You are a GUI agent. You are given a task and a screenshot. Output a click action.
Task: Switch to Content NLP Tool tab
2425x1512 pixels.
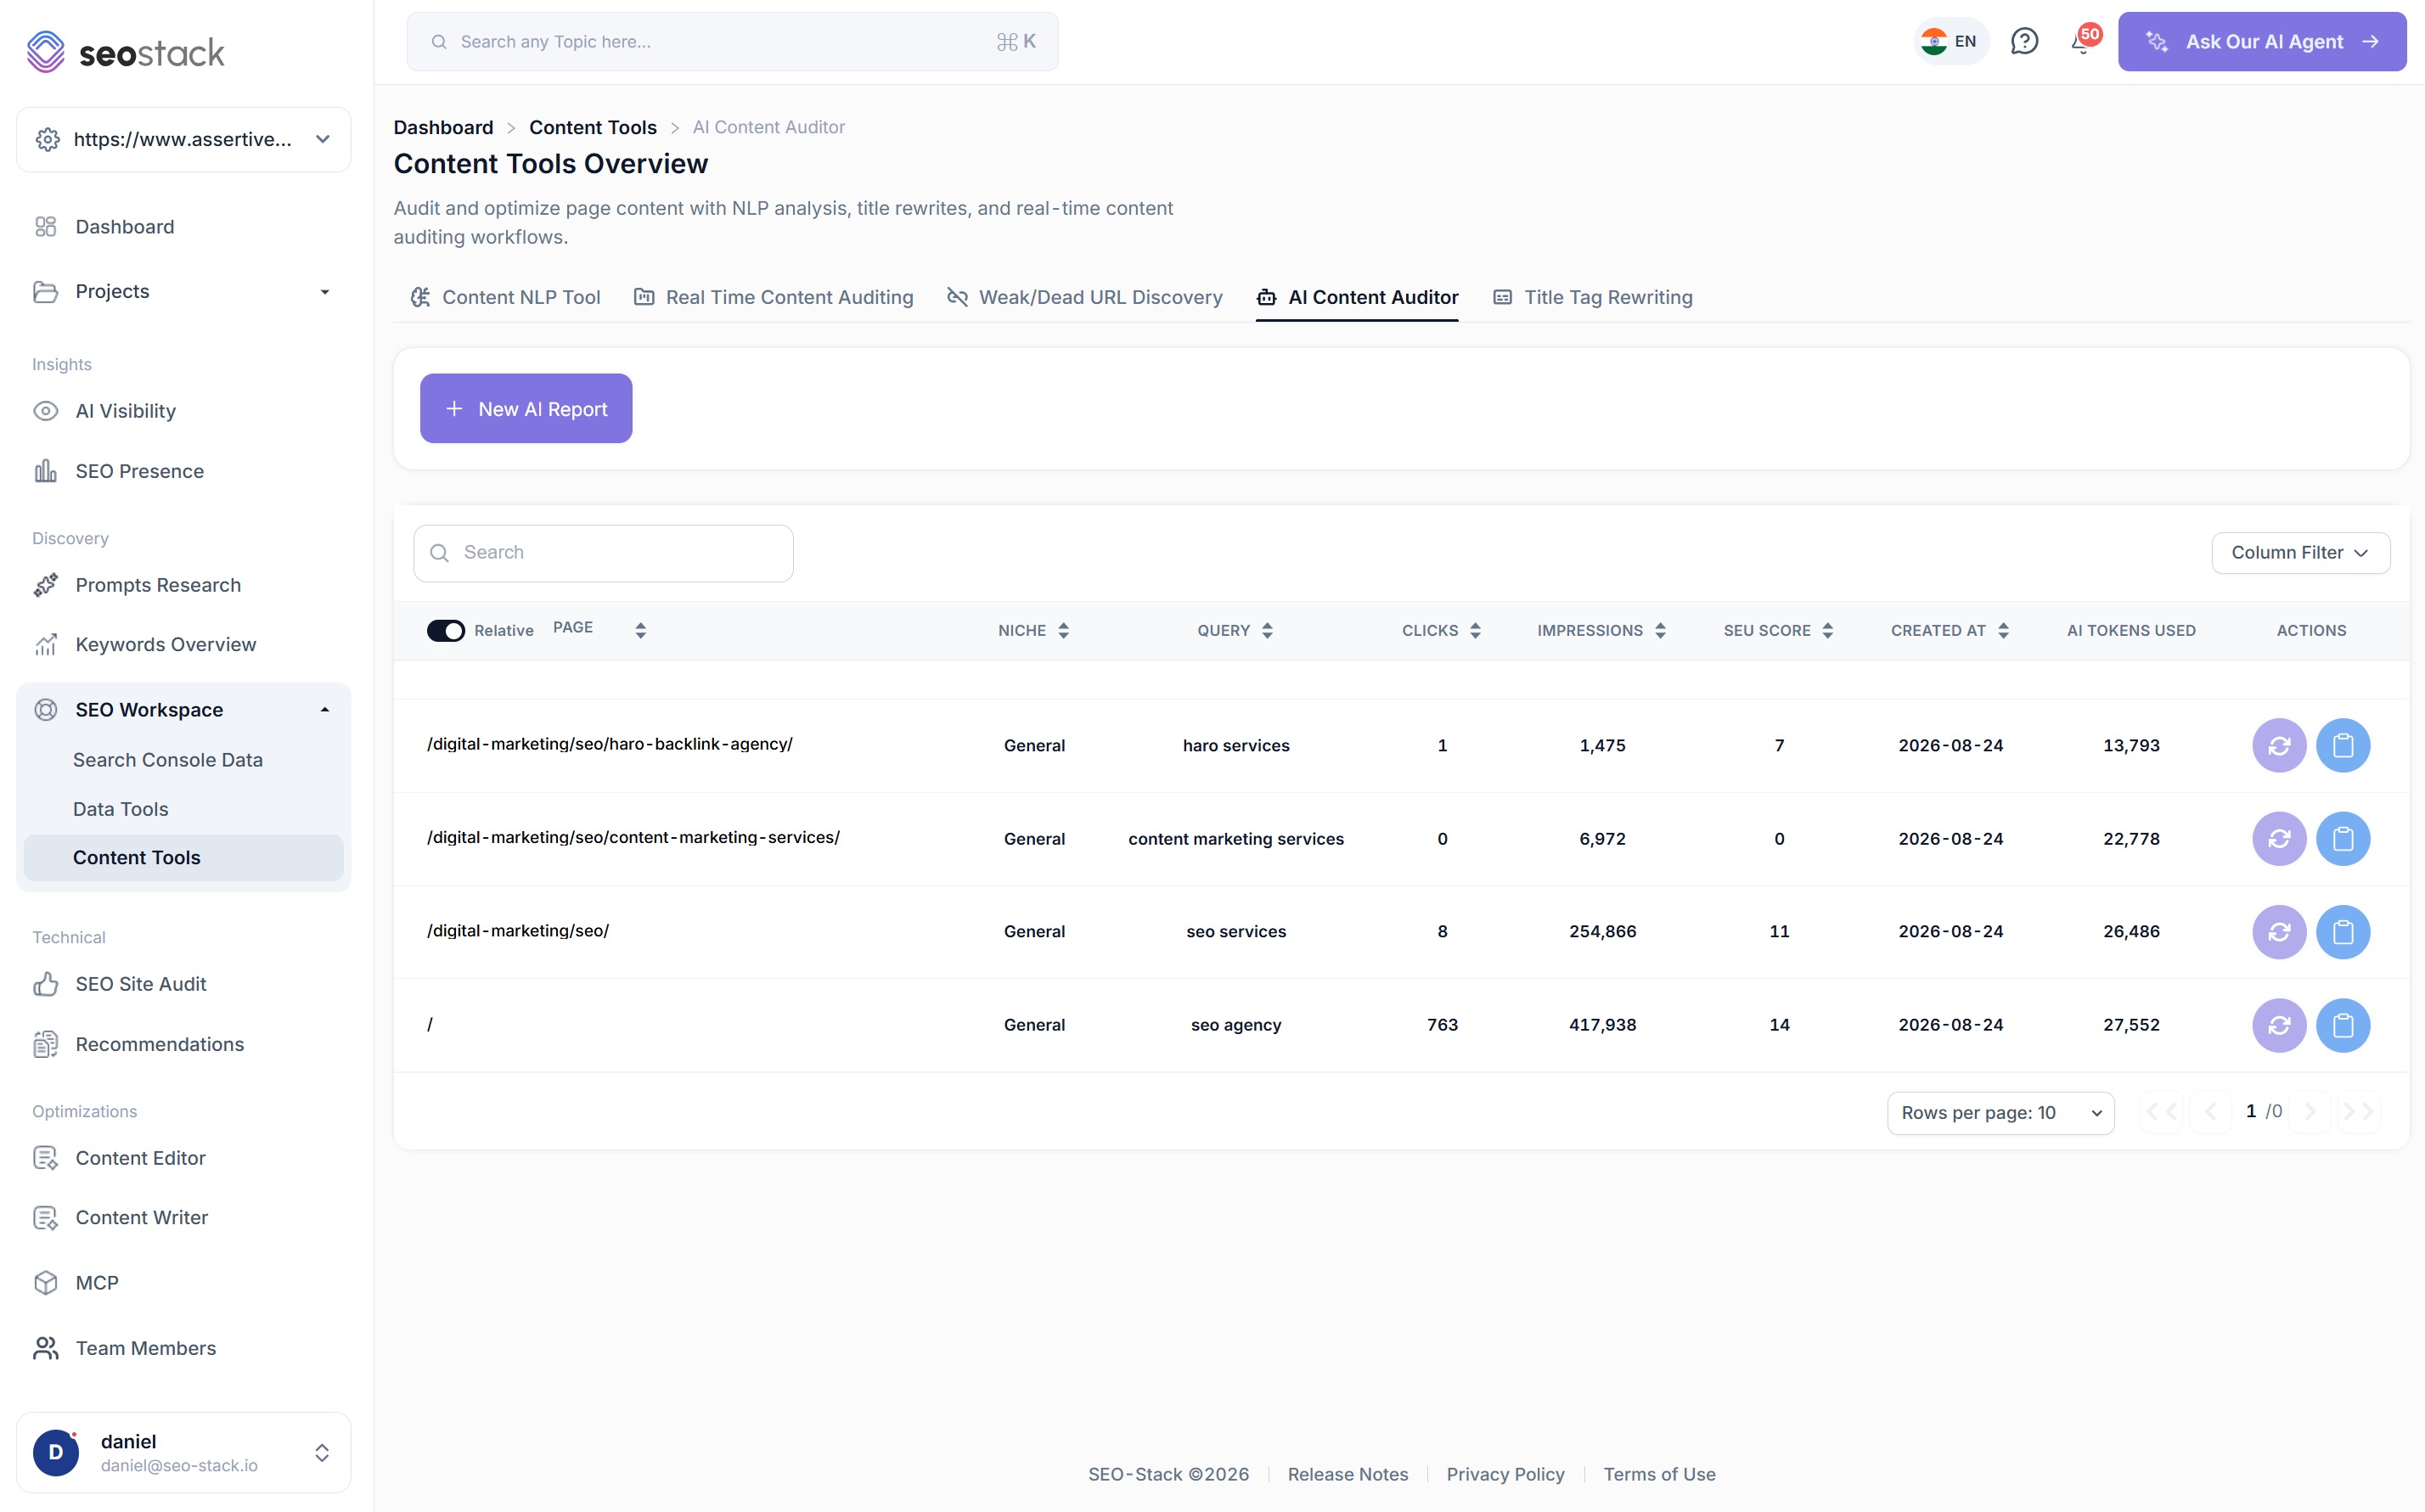coord(505,297)
